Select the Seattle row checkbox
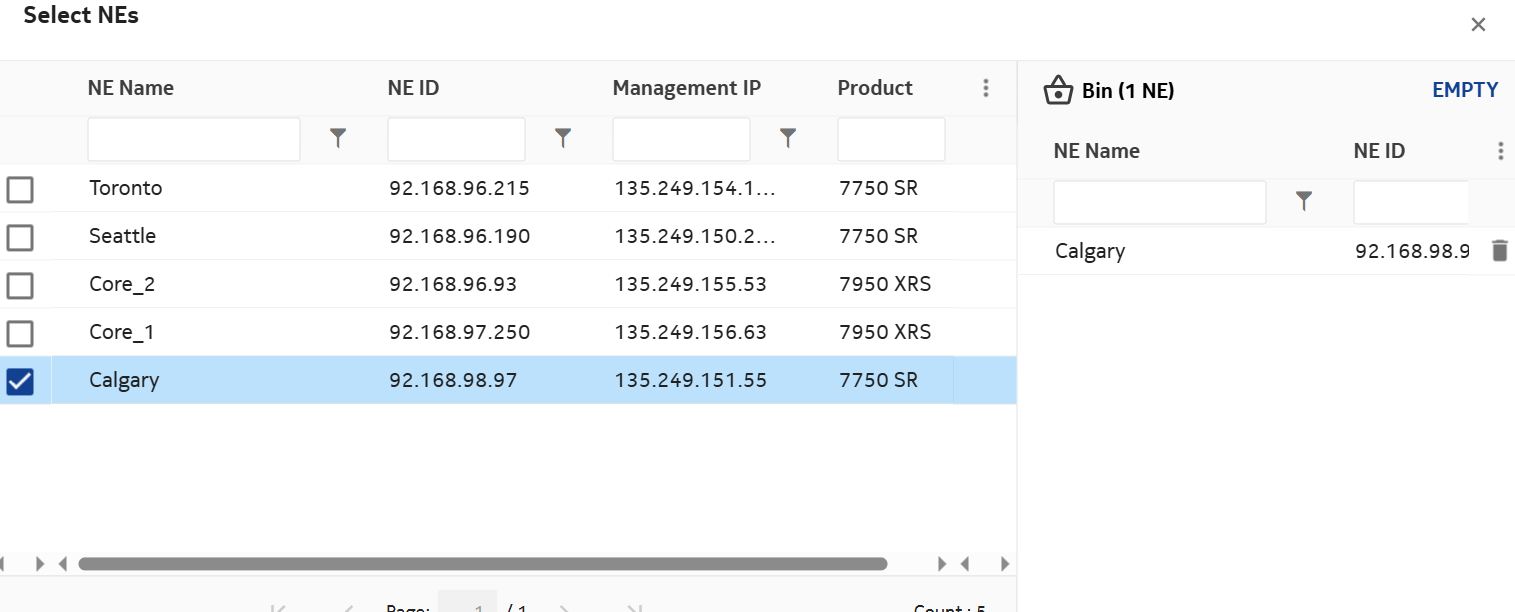 20,237
